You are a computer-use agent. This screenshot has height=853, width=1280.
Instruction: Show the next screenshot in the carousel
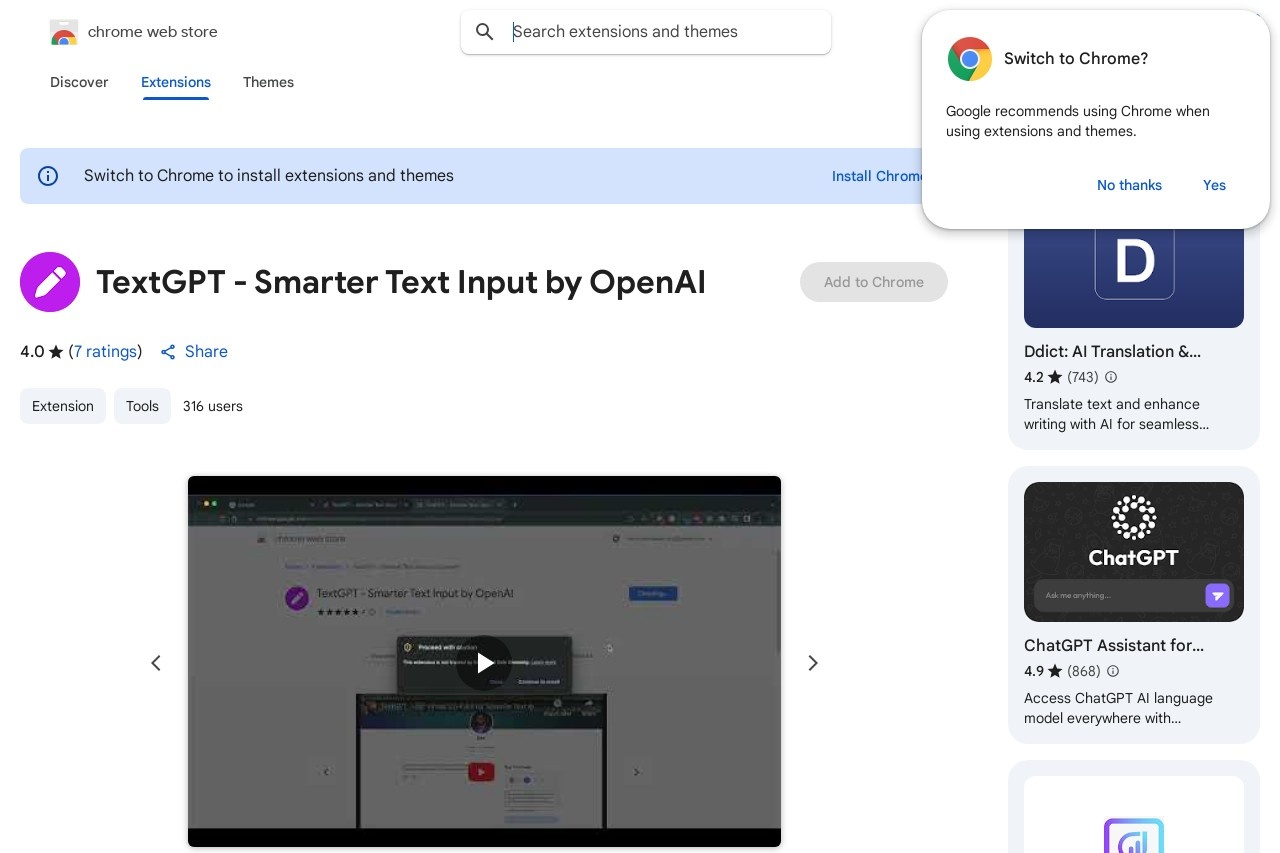coord(813,663)
